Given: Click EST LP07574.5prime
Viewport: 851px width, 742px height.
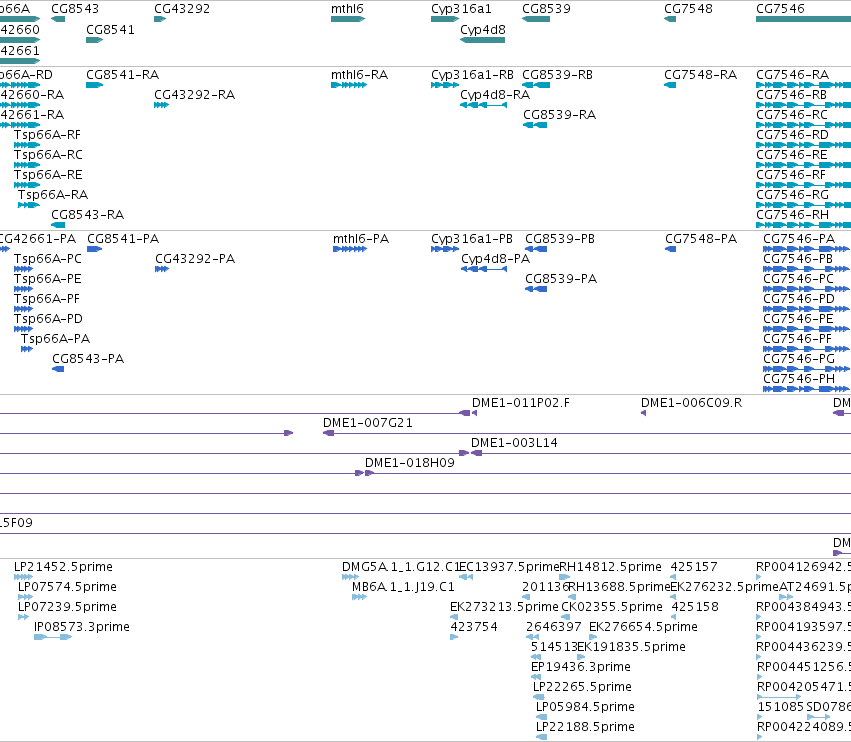Looking at the screenshot, I should [67, 587].
